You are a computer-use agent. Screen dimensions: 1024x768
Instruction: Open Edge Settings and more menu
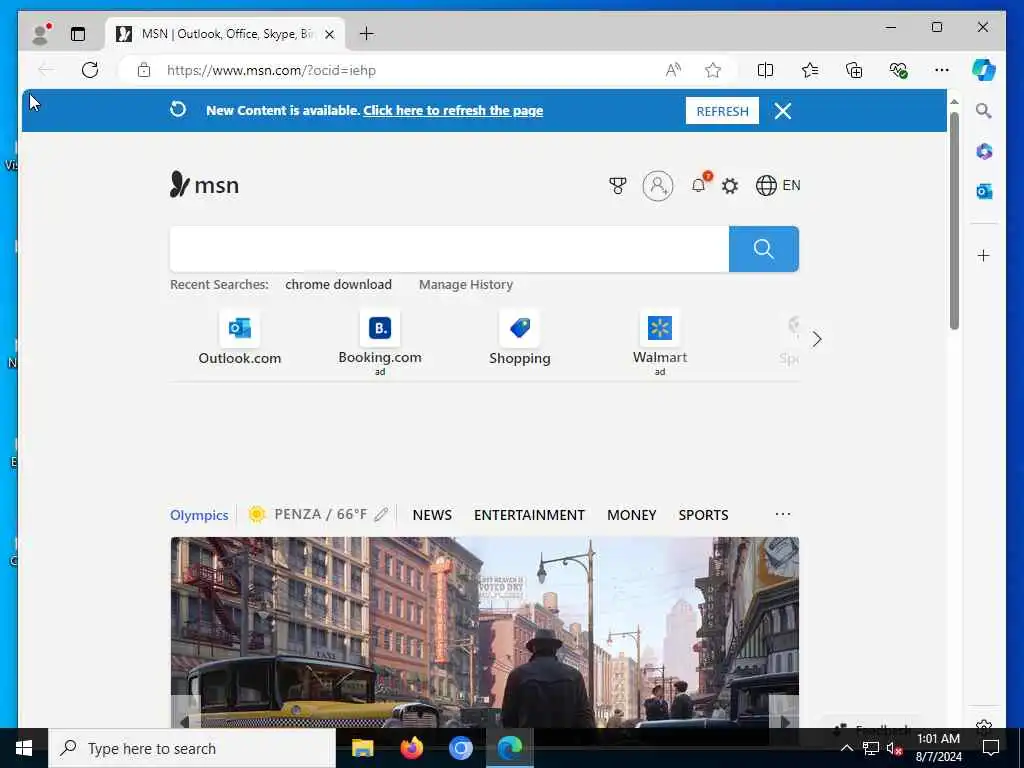point(942,70)
